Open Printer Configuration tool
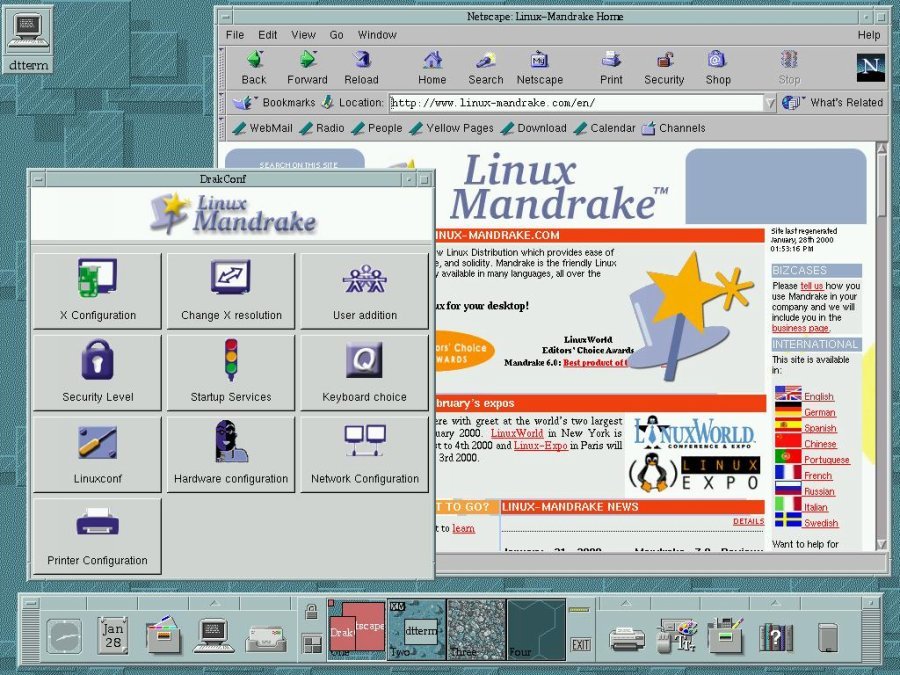Image resolution: width=900 pixels, height=675 pixels. (98, 536)
